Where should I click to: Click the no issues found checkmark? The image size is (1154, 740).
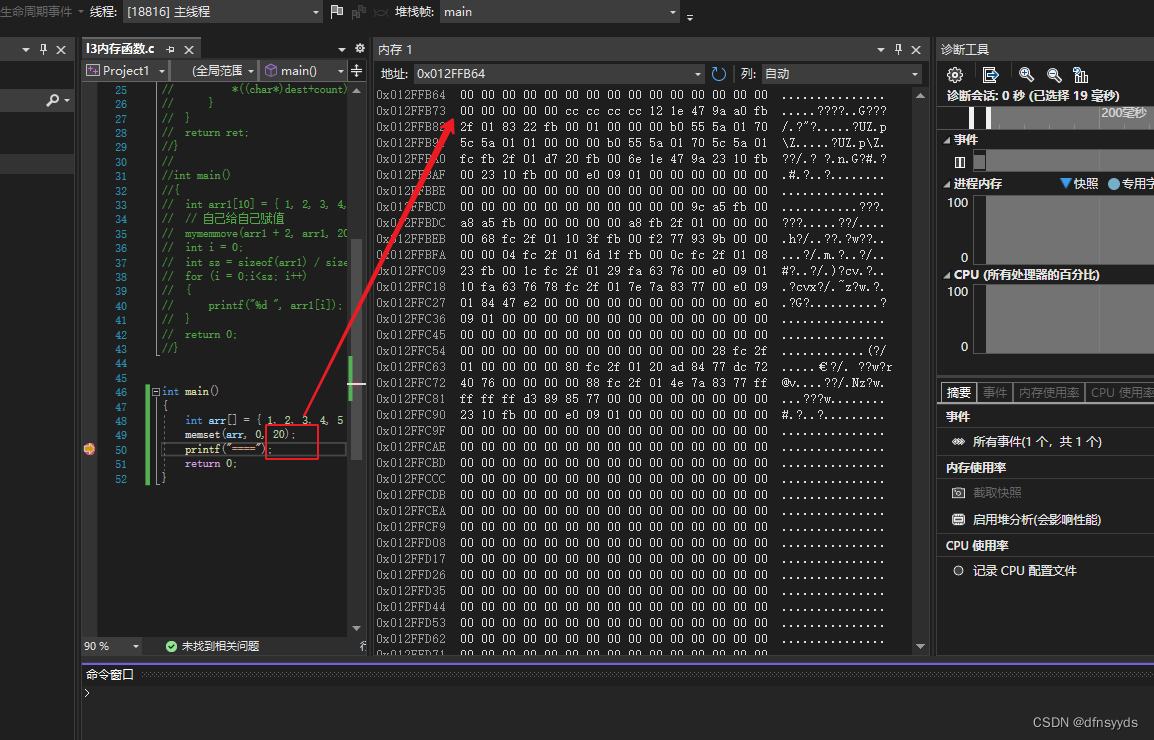(x=171, y=646)
